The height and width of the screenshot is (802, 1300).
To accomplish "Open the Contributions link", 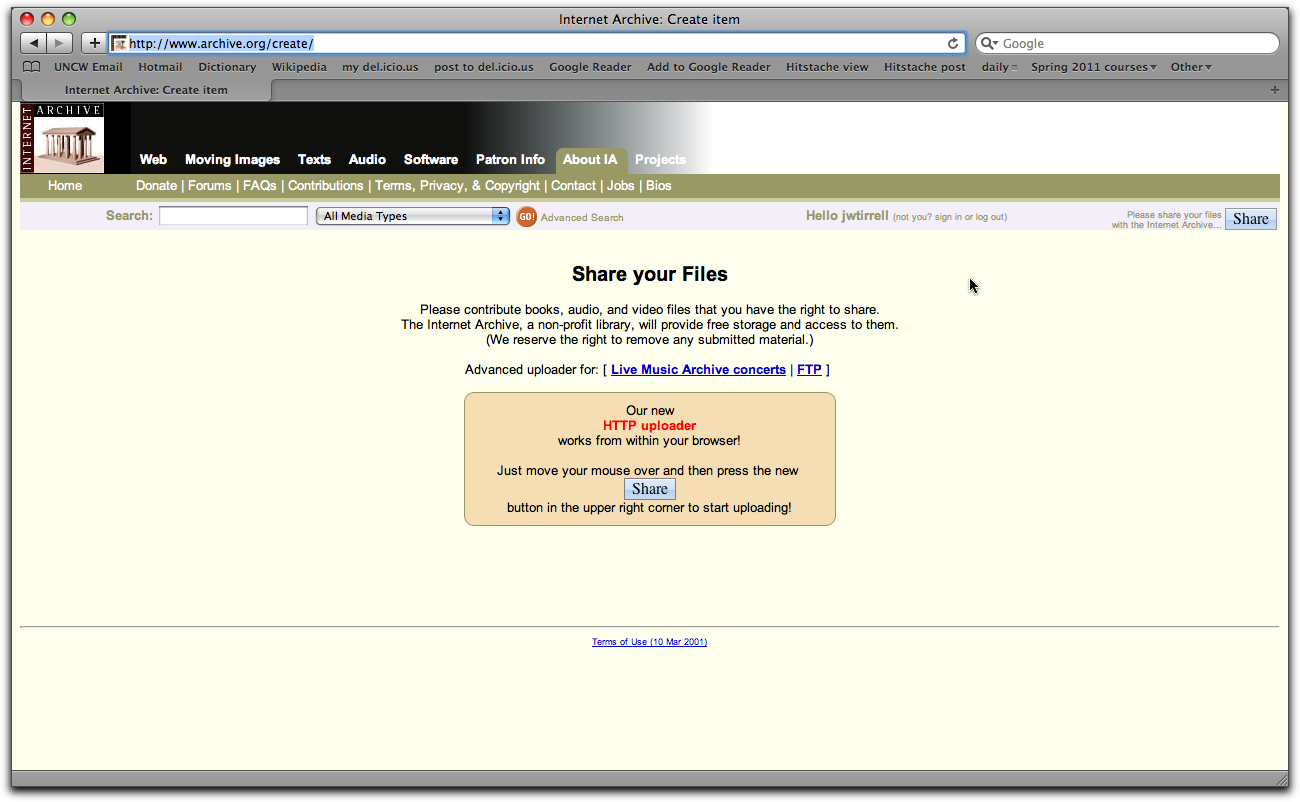I will pyautogui.click(x=325, y=186).
